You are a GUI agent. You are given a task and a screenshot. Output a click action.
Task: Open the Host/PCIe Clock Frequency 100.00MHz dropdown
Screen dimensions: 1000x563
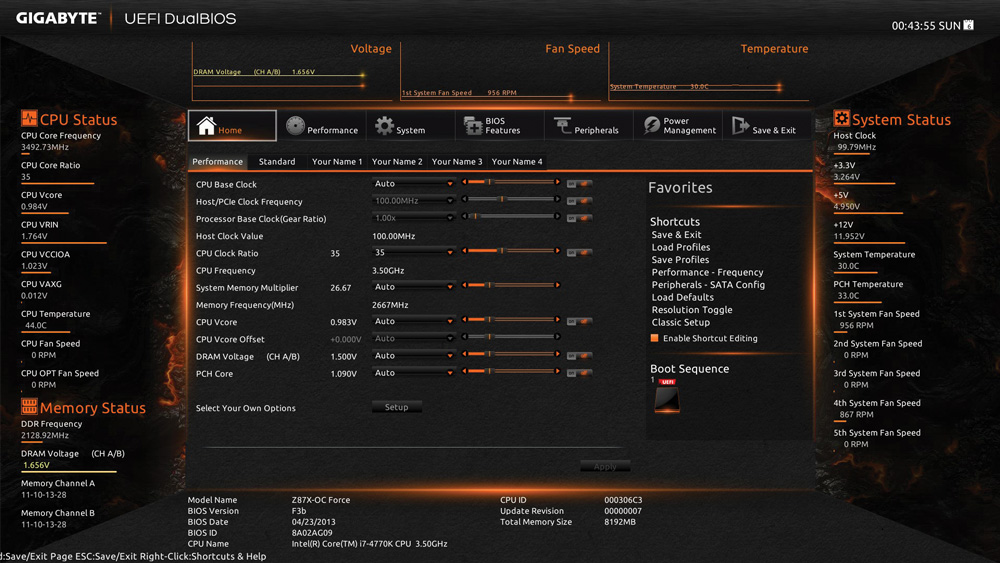pyautogui.click(x=413, y=201)
